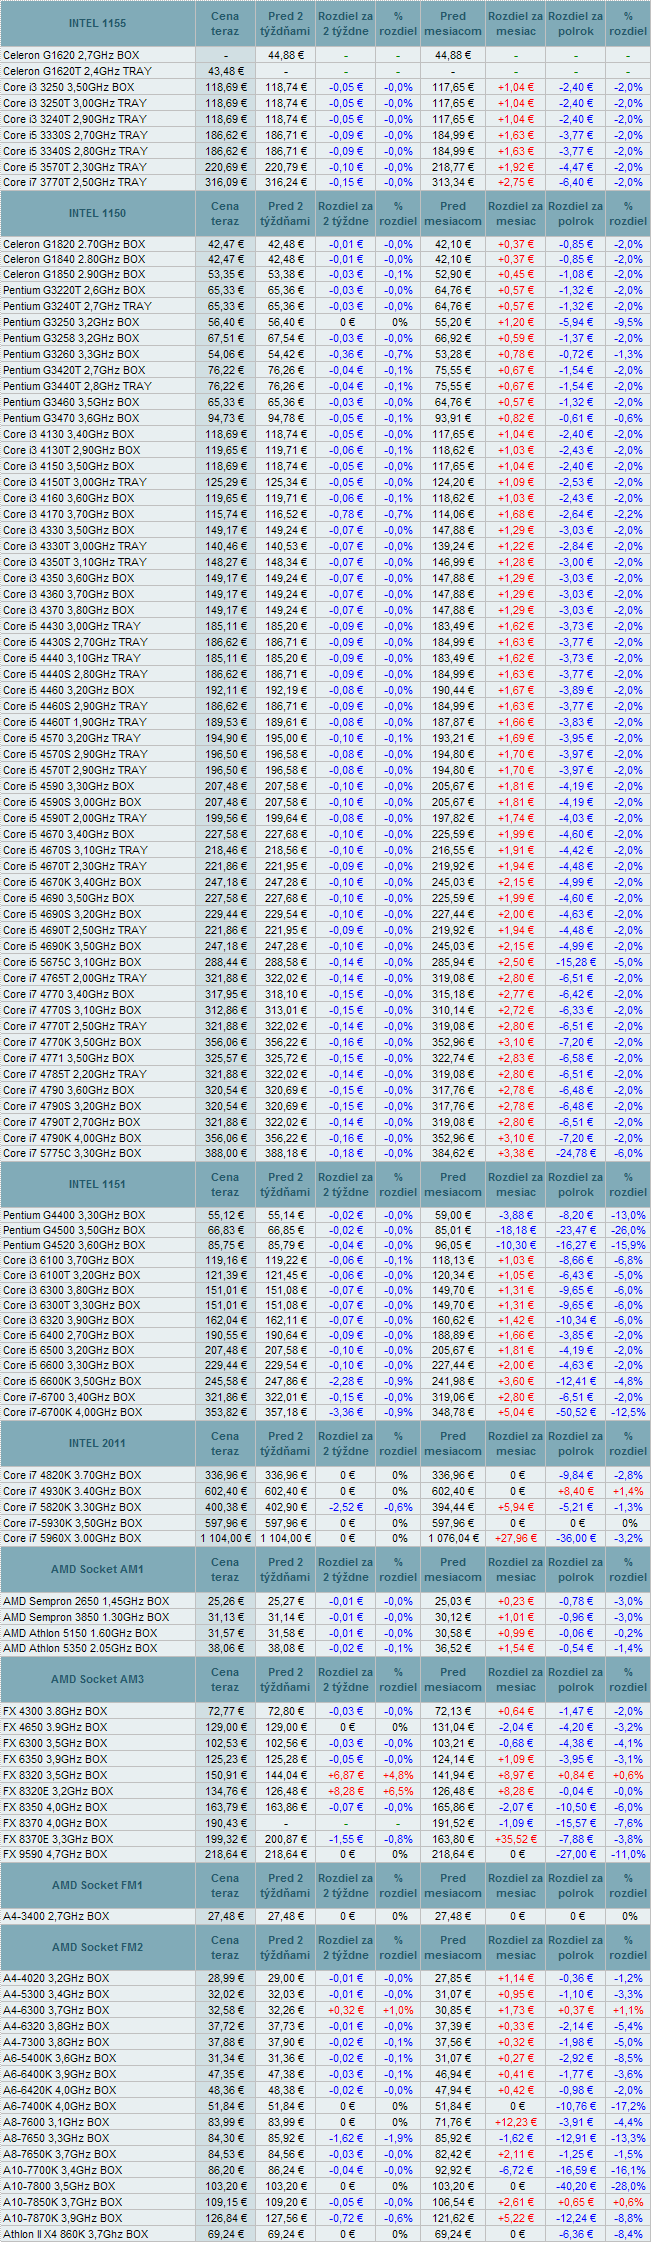Click 'Rozdiel za polrok' header in INTEL 1151 section
Image resolution: width=651 pixels, height=2242 pixels.
click(576, 1184)
